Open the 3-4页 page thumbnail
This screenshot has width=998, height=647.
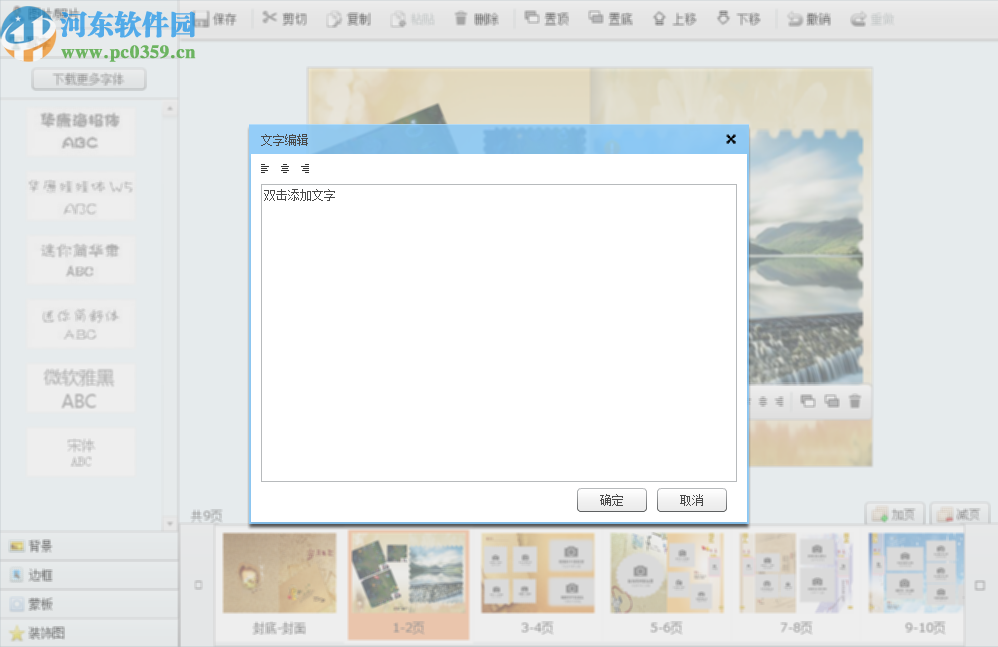coord(538,572)
